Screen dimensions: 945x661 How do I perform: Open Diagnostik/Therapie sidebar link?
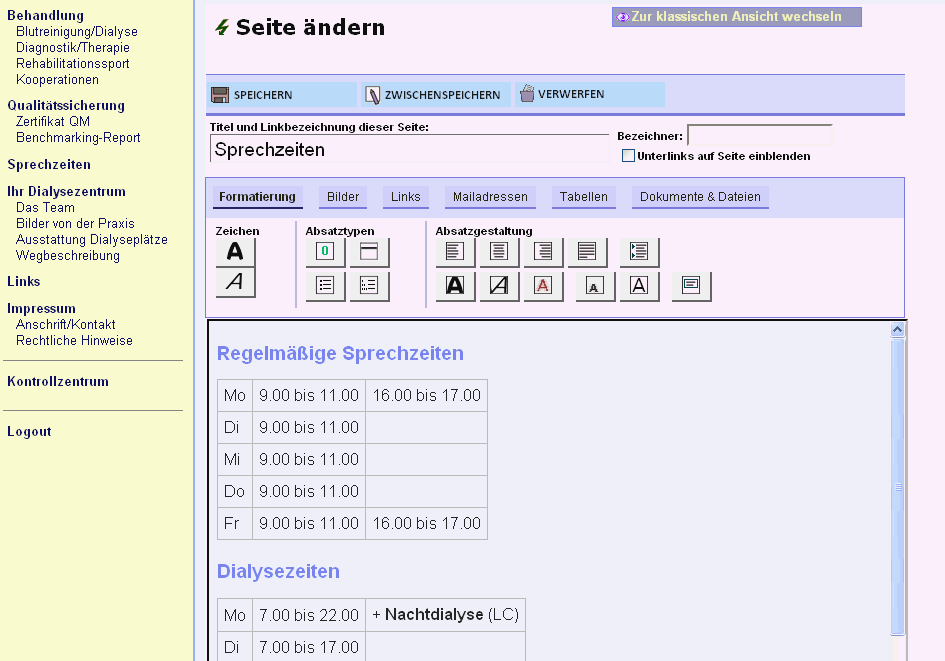72,48
